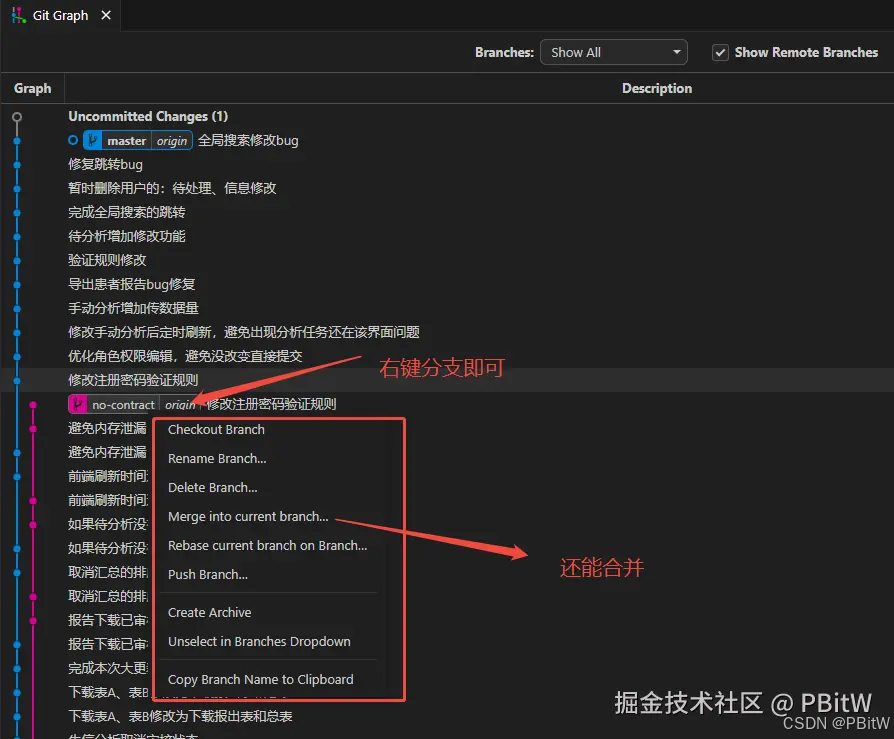Select commit 全局搜索修改bug

(x=248, y=140)
